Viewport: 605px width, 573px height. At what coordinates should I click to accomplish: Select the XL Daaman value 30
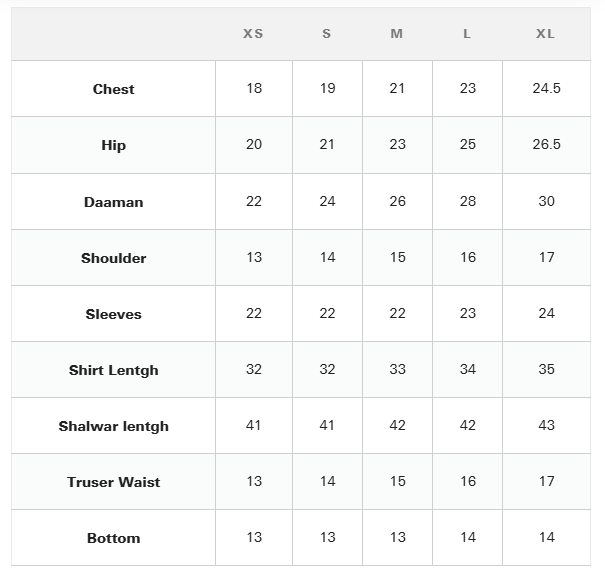coord(546,201)
